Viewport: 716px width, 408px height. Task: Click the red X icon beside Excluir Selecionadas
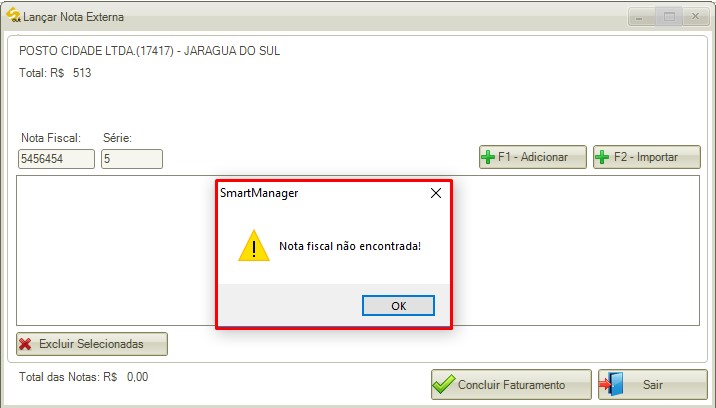pos(26,344)
